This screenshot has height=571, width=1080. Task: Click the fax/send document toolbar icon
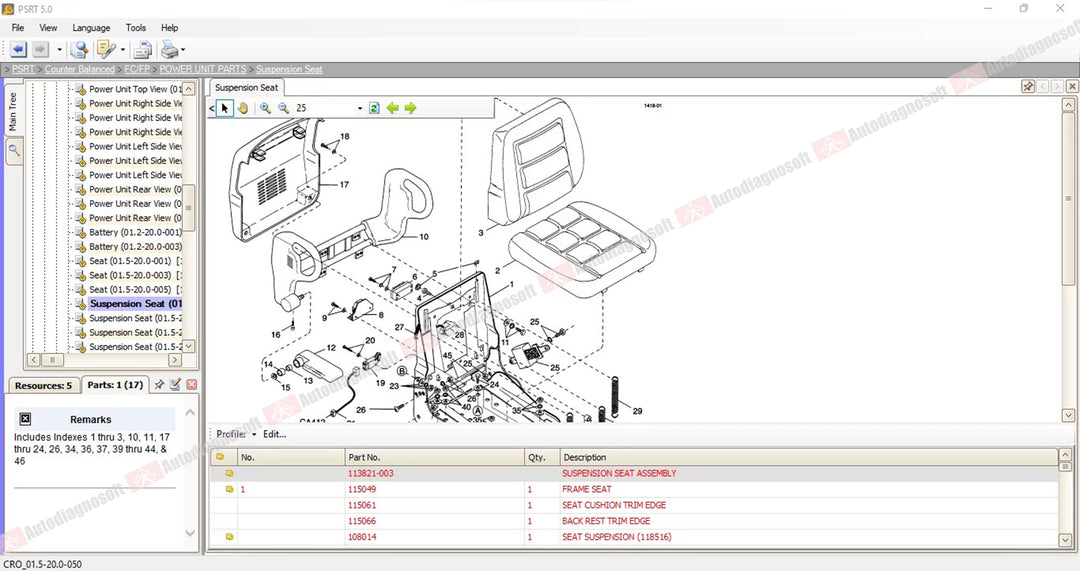143,50
